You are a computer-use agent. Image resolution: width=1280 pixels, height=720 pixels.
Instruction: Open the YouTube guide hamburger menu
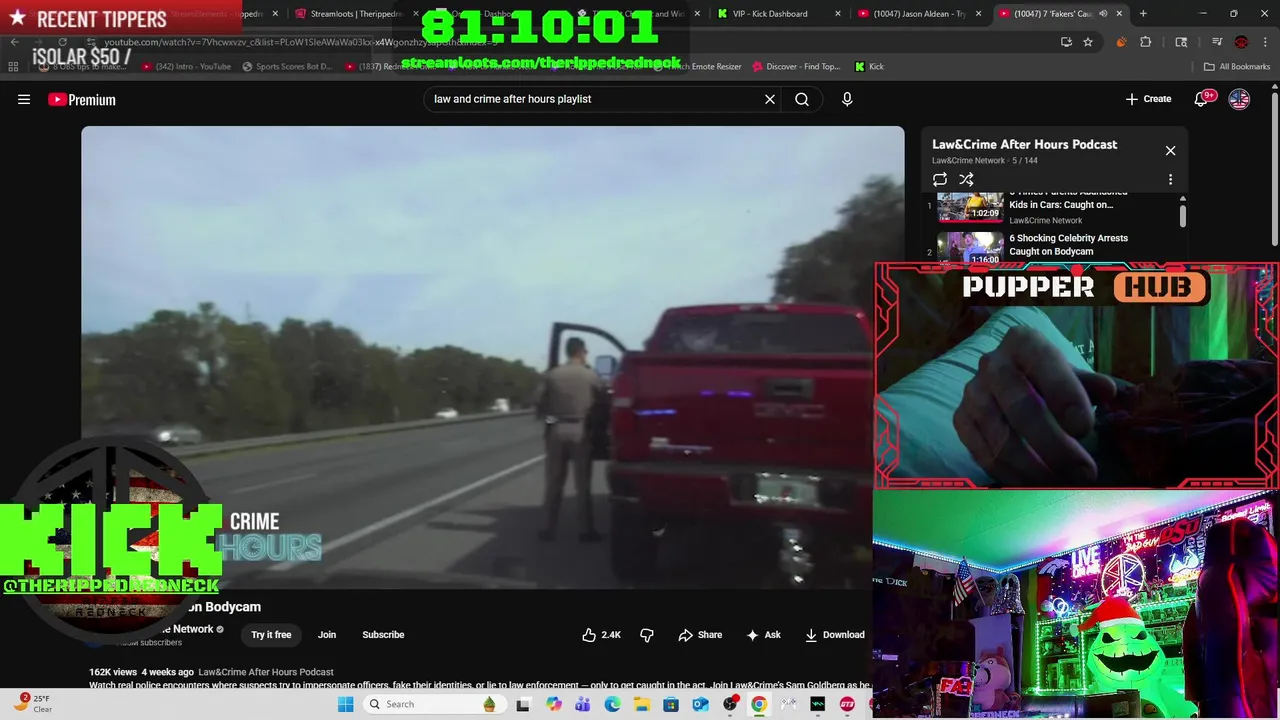[24, 99]
